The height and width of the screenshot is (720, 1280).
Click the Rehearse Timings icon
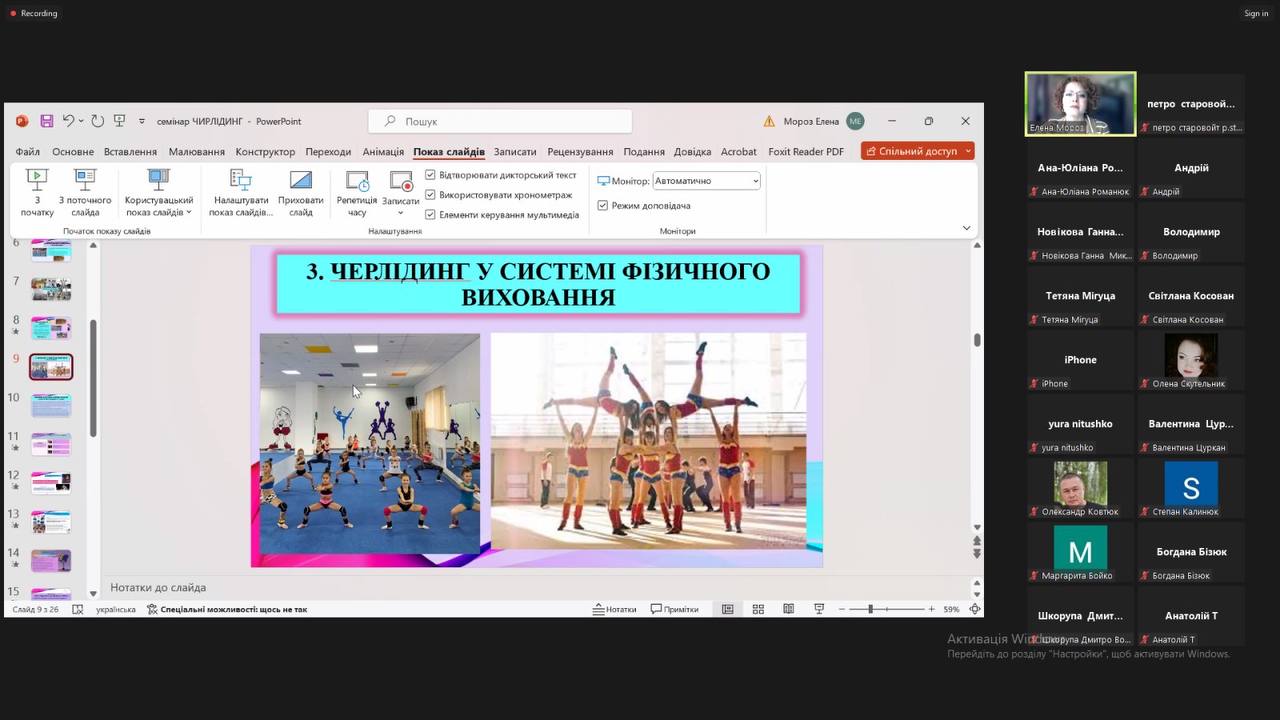[357, 181]
